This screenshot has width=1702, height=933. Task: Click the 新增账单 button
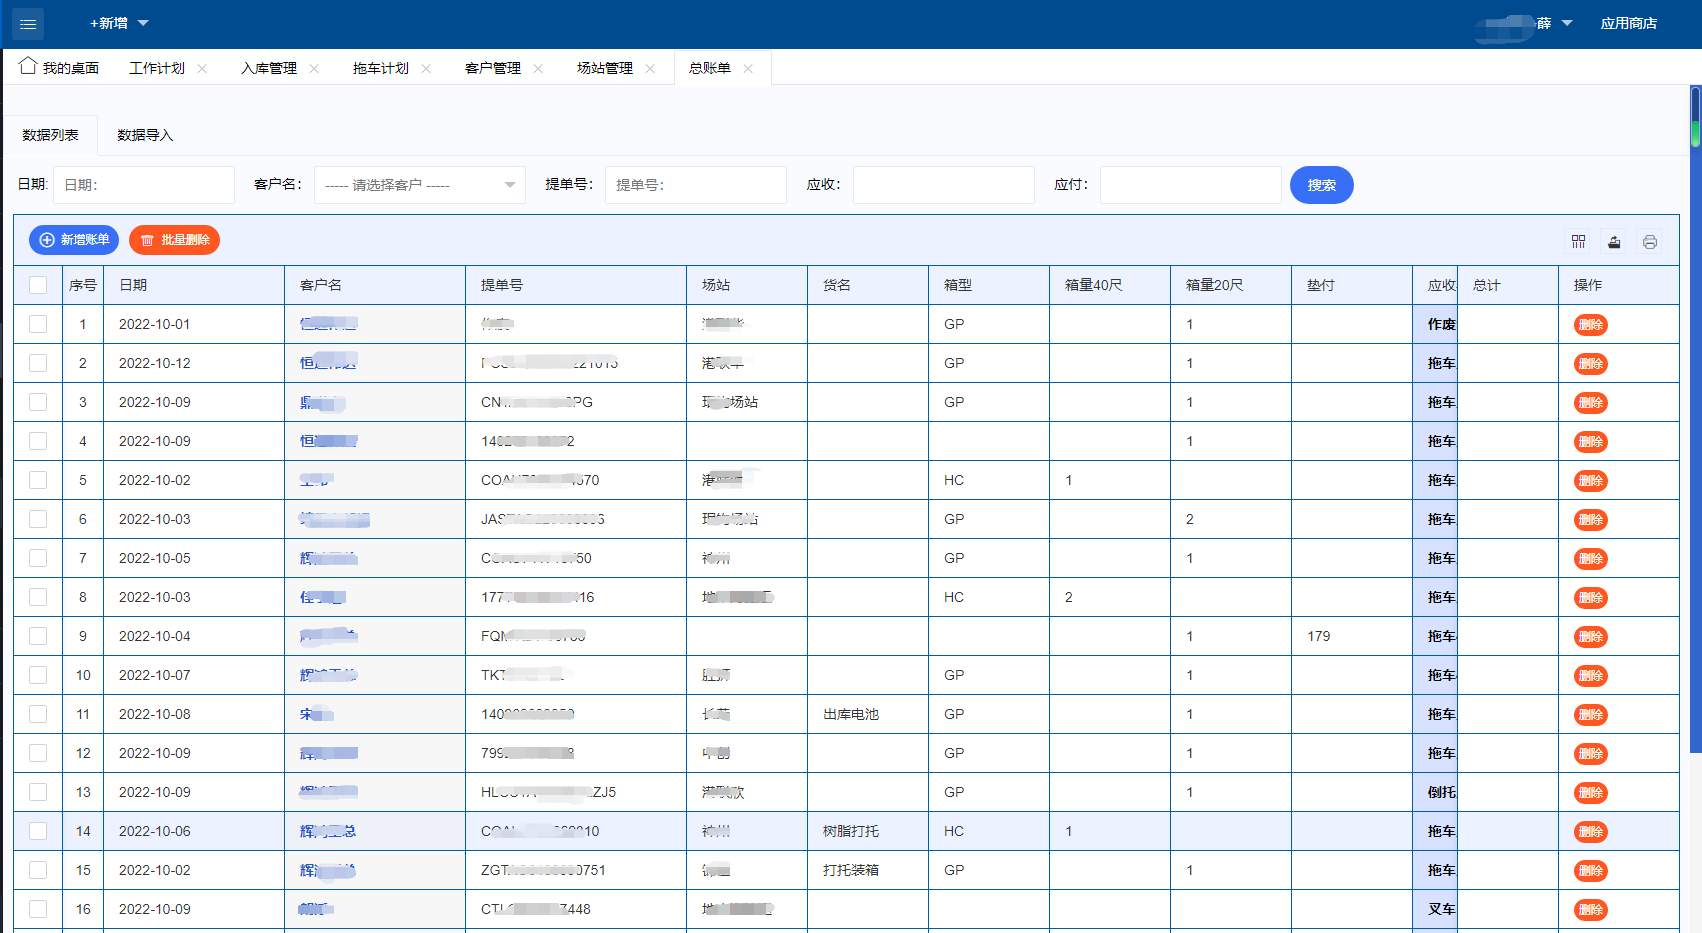point(74,240)
